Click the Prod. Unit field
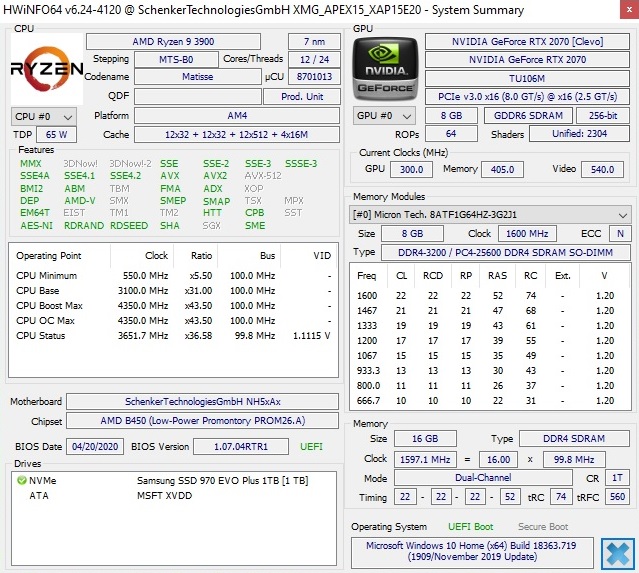 pos(302,97)
